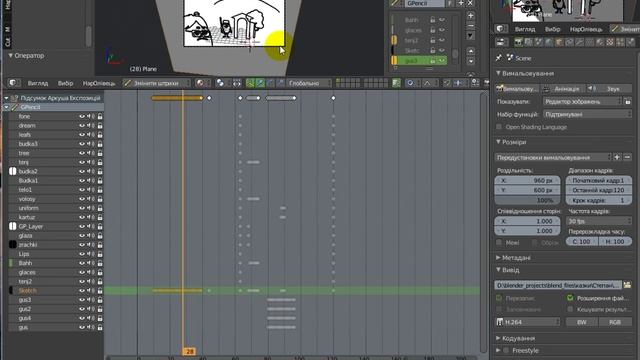Viewport: 640px width, 360px height.
Task: Expand the Метадані panel
Action: click(x=498, y=258)
